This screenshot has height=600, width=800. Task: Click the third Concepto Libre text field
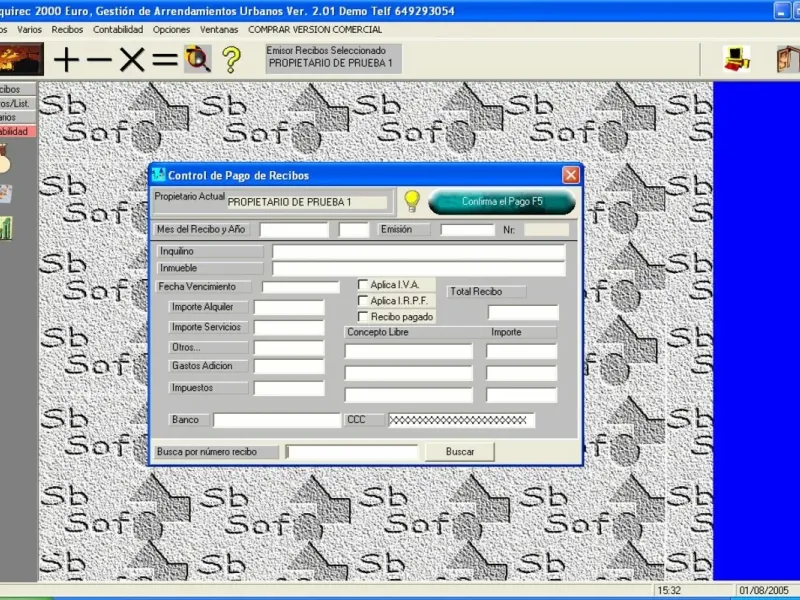point(409,394)
